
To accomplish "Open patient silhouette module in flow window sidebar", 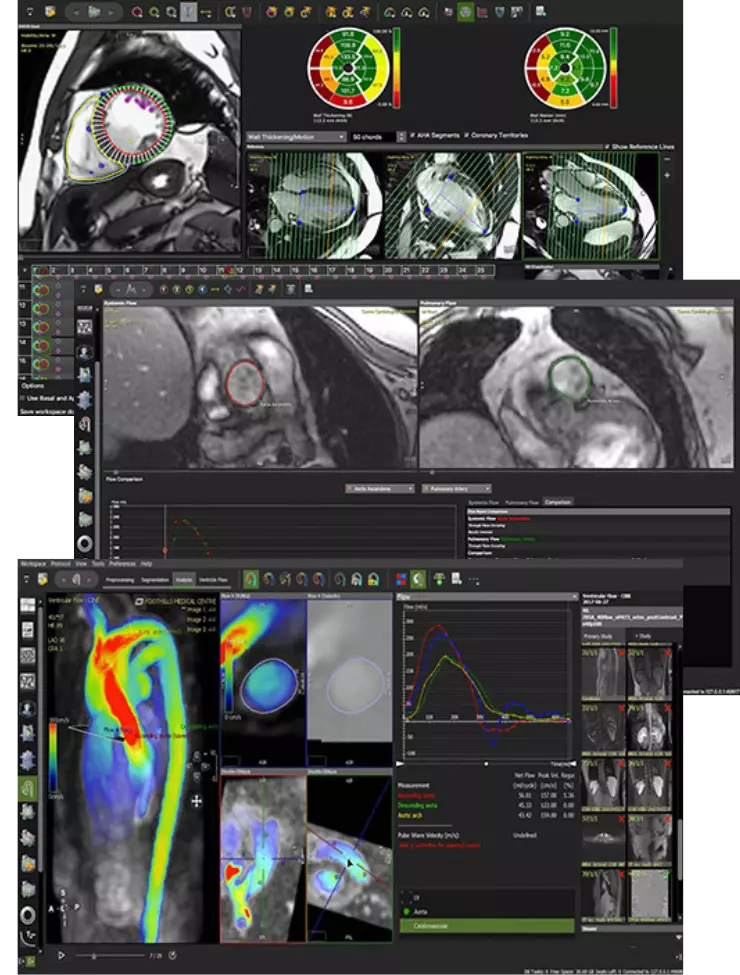I will click(85, 353).
